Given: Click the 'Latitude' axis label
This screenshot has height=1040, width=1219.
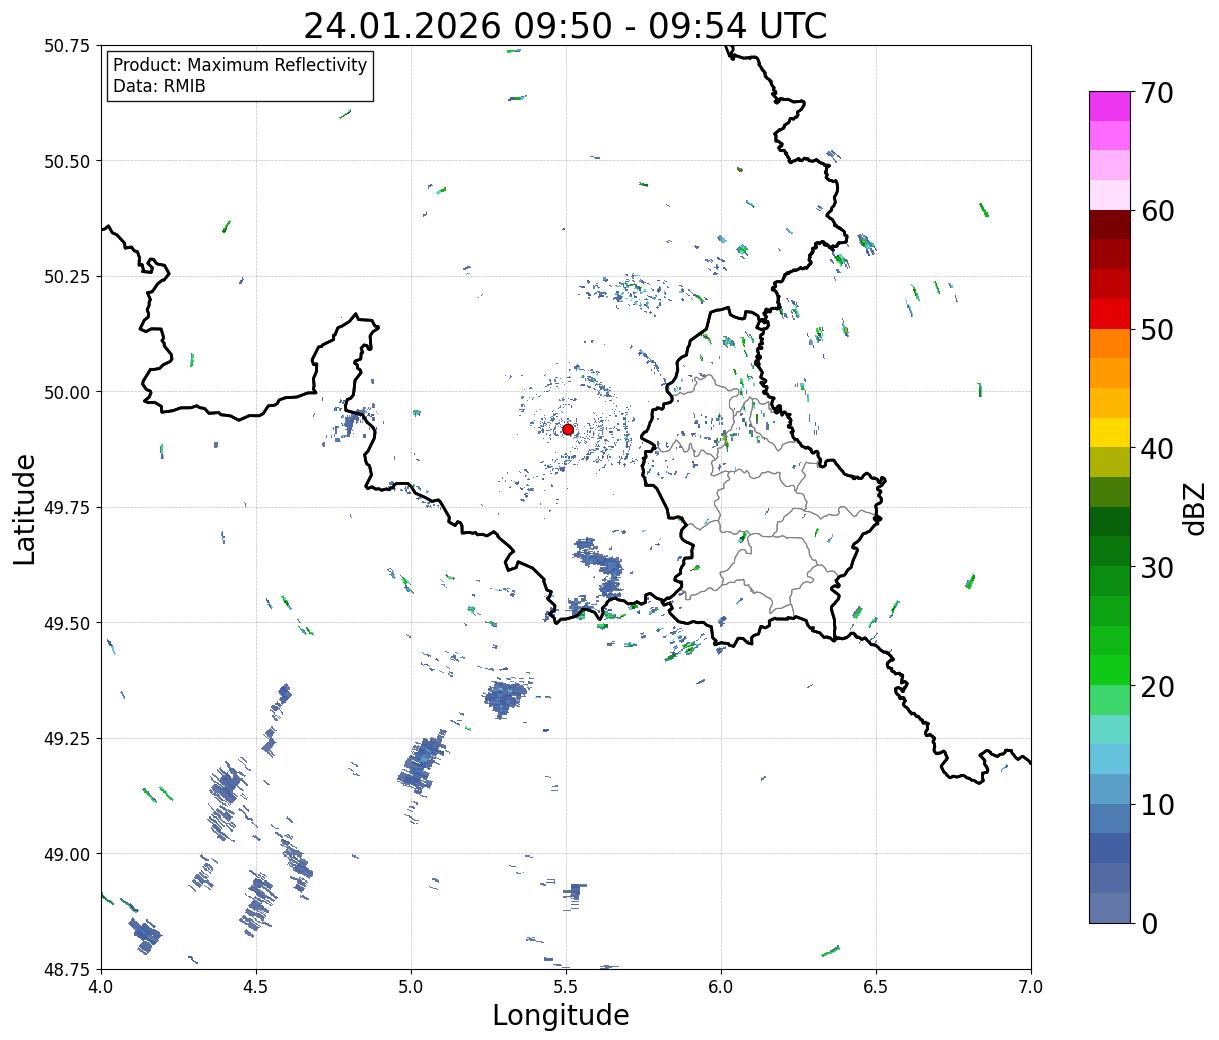Looking at the screenshot, I should tap(25, 508).
